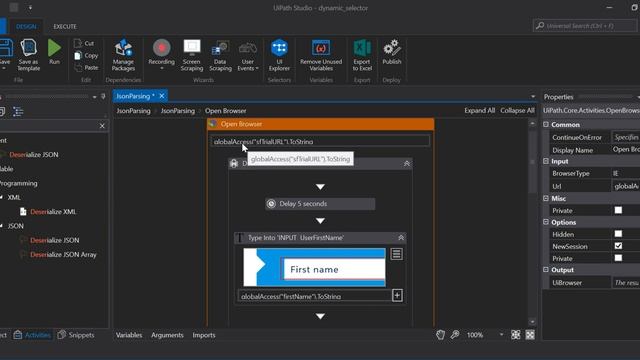
Task: Collapse the Input properties section
Action: click(x=546, y=161)
